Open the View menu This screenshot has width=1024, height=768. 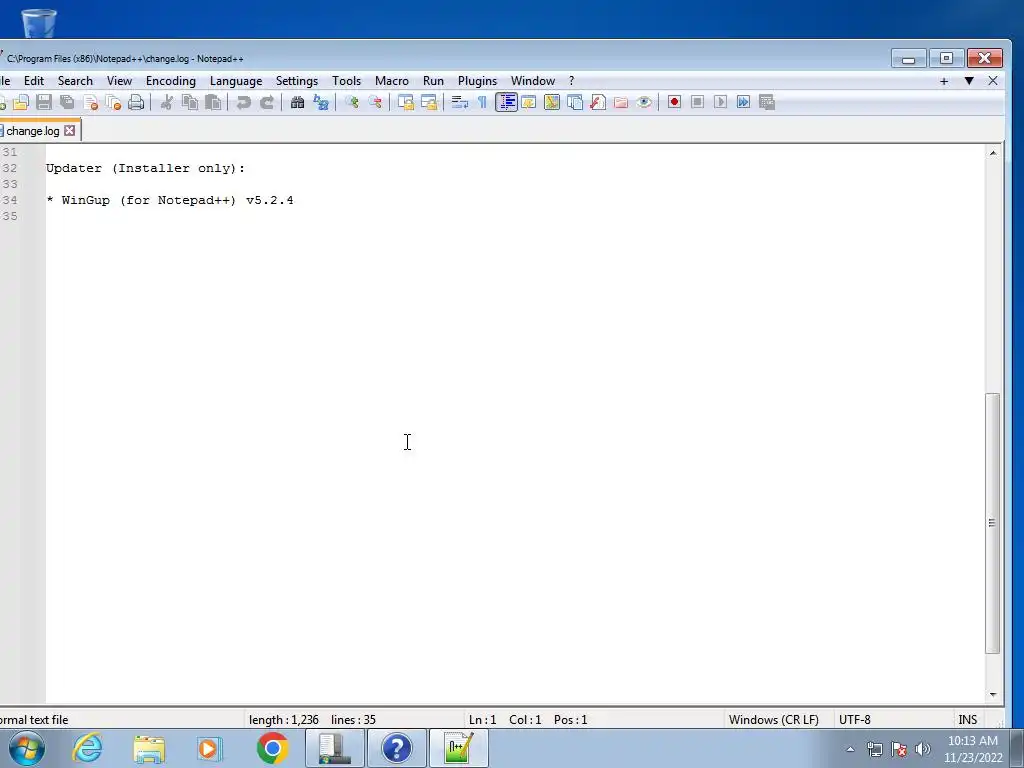click(120, 81)
